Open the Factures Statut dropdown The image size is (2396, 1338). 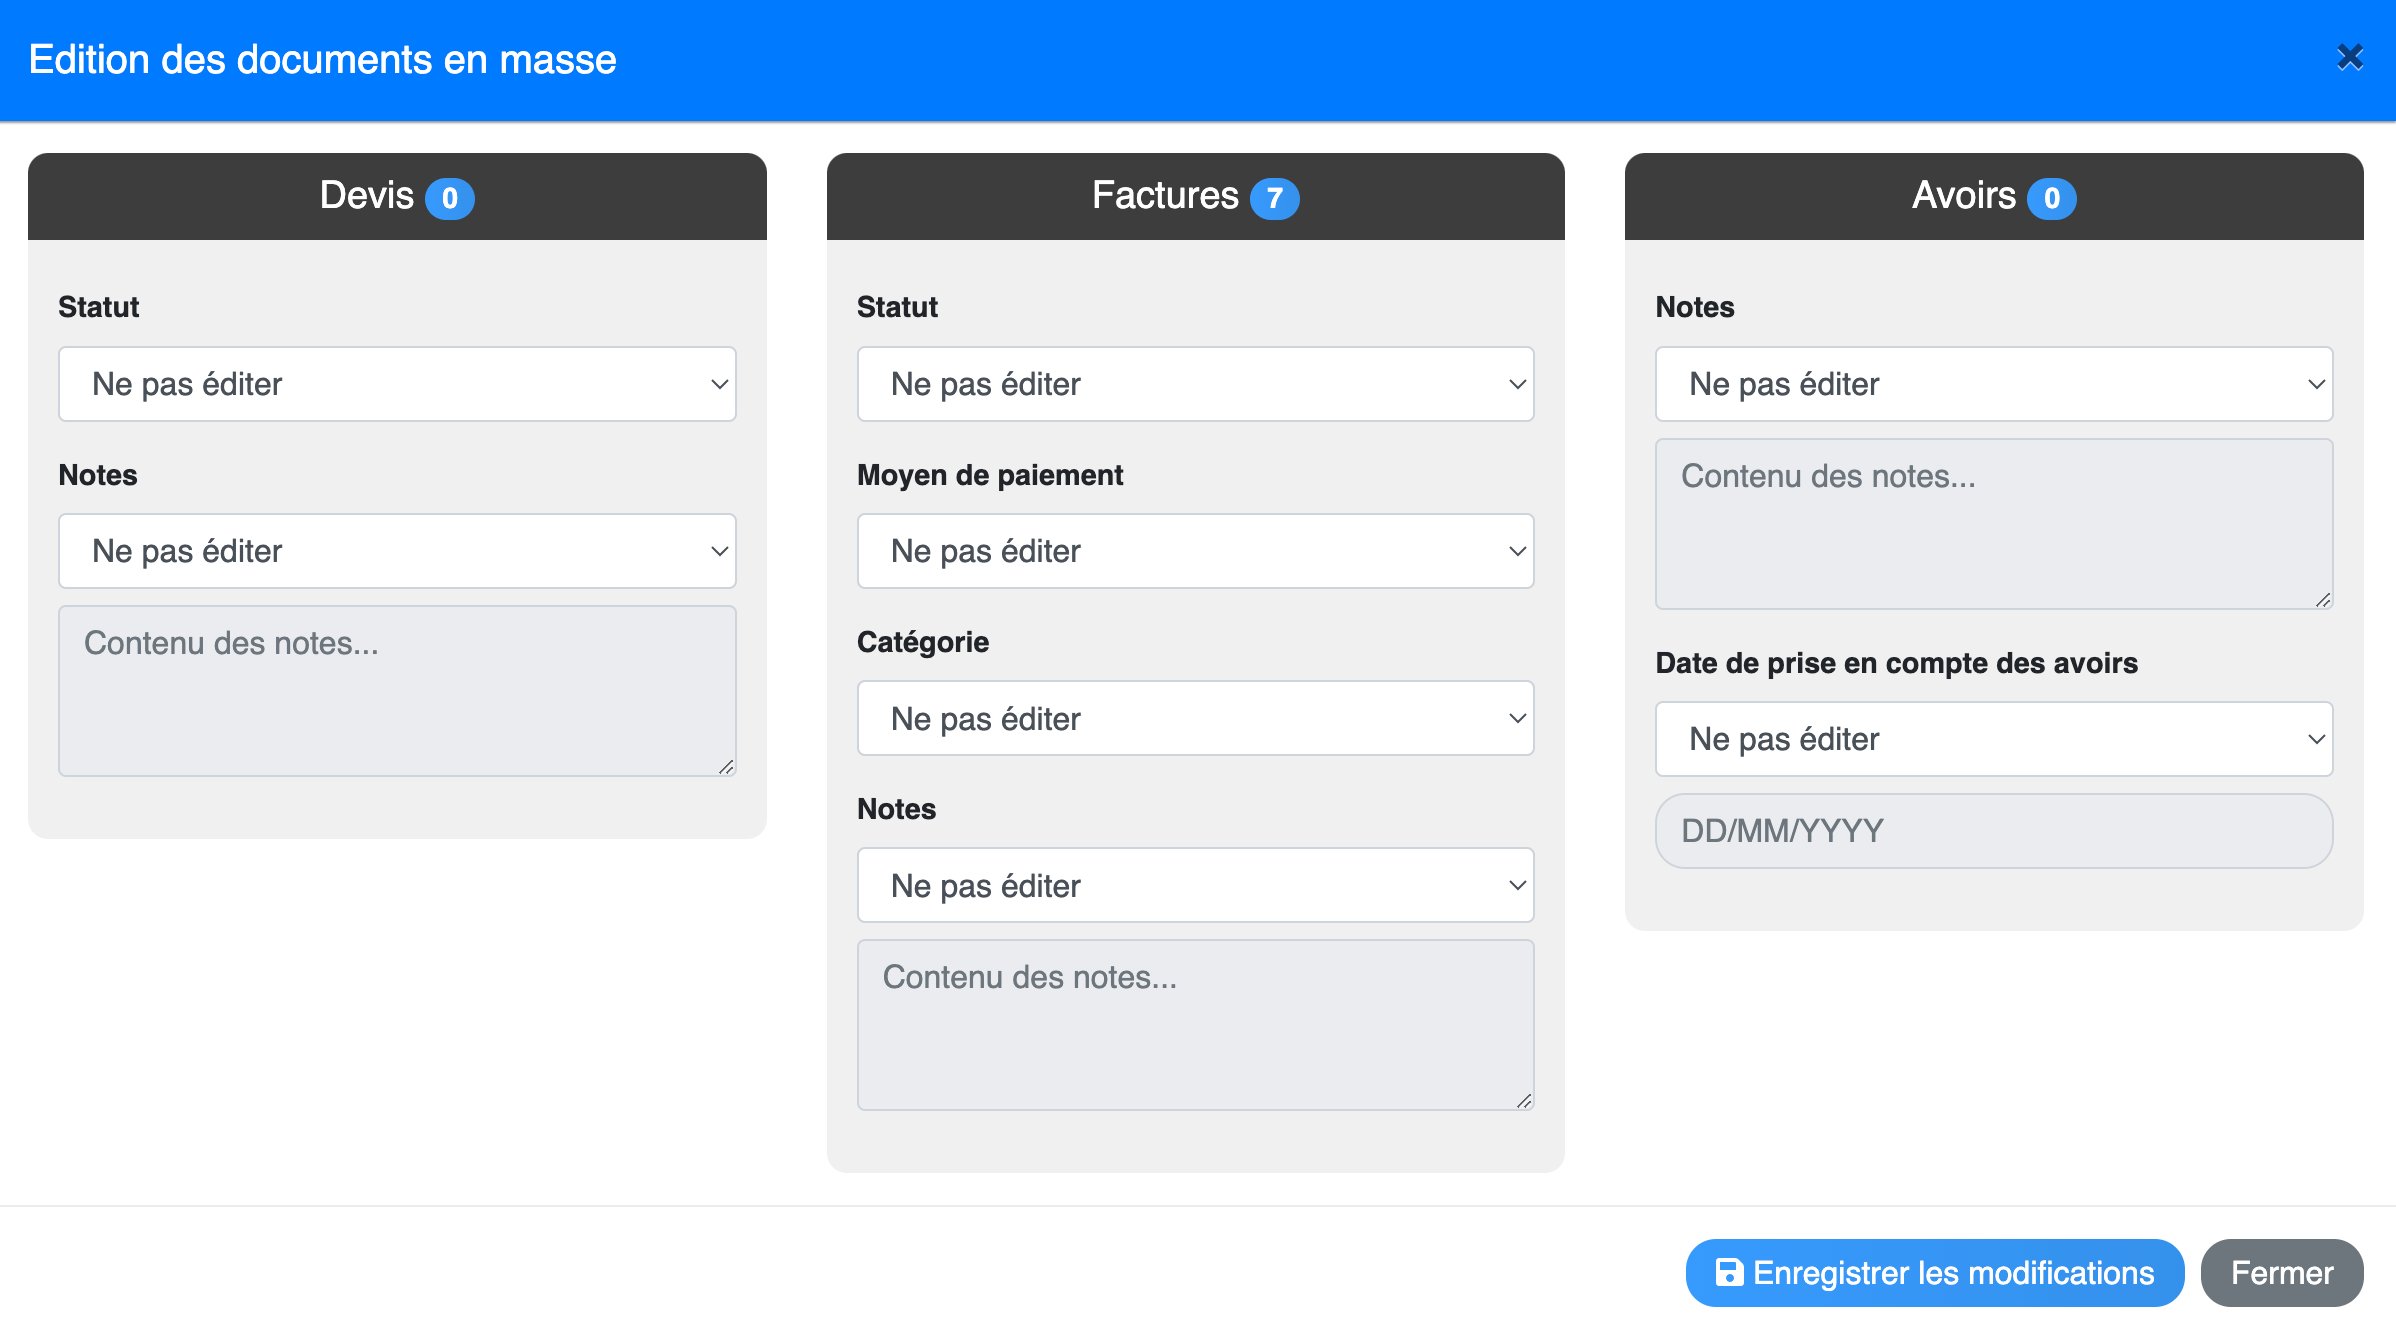coord(1195,384)
